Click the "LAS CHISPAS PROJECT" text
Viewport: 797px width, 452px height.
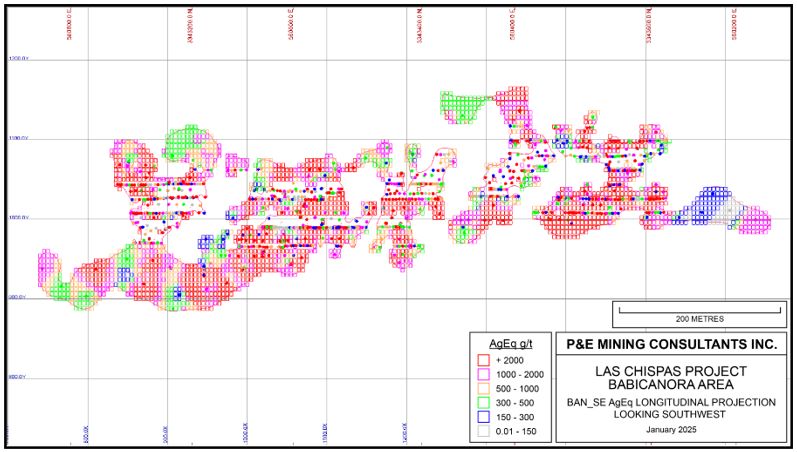click(671, 371)
